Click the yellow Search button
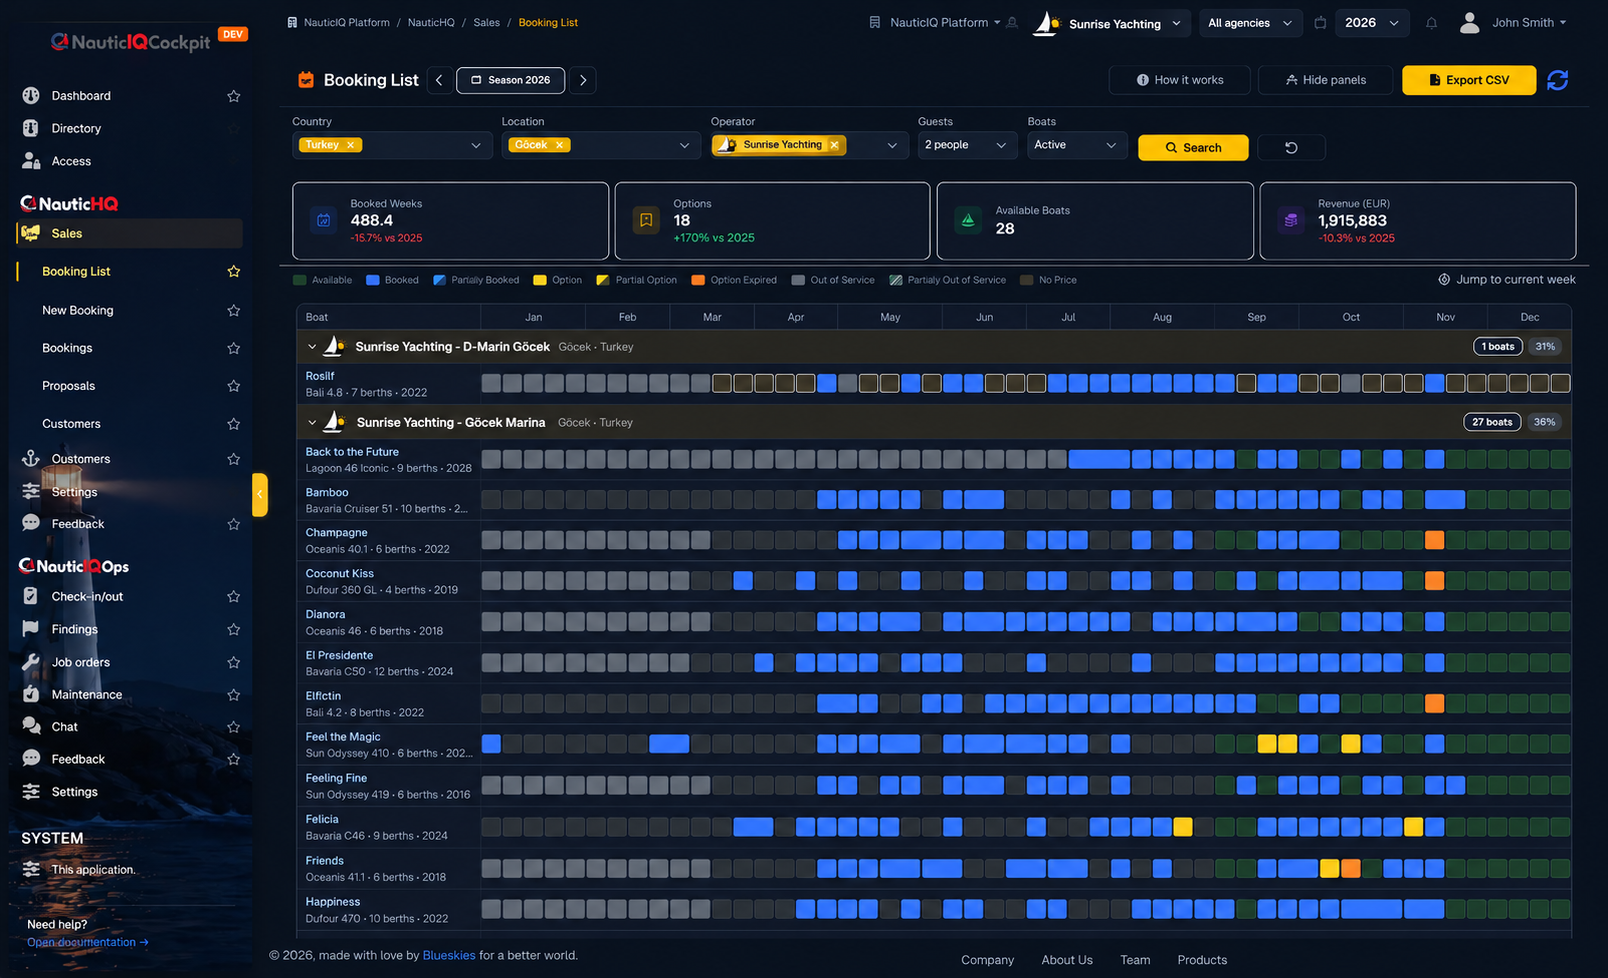Screen dimensions: 1608x978 click(1193, 148)
